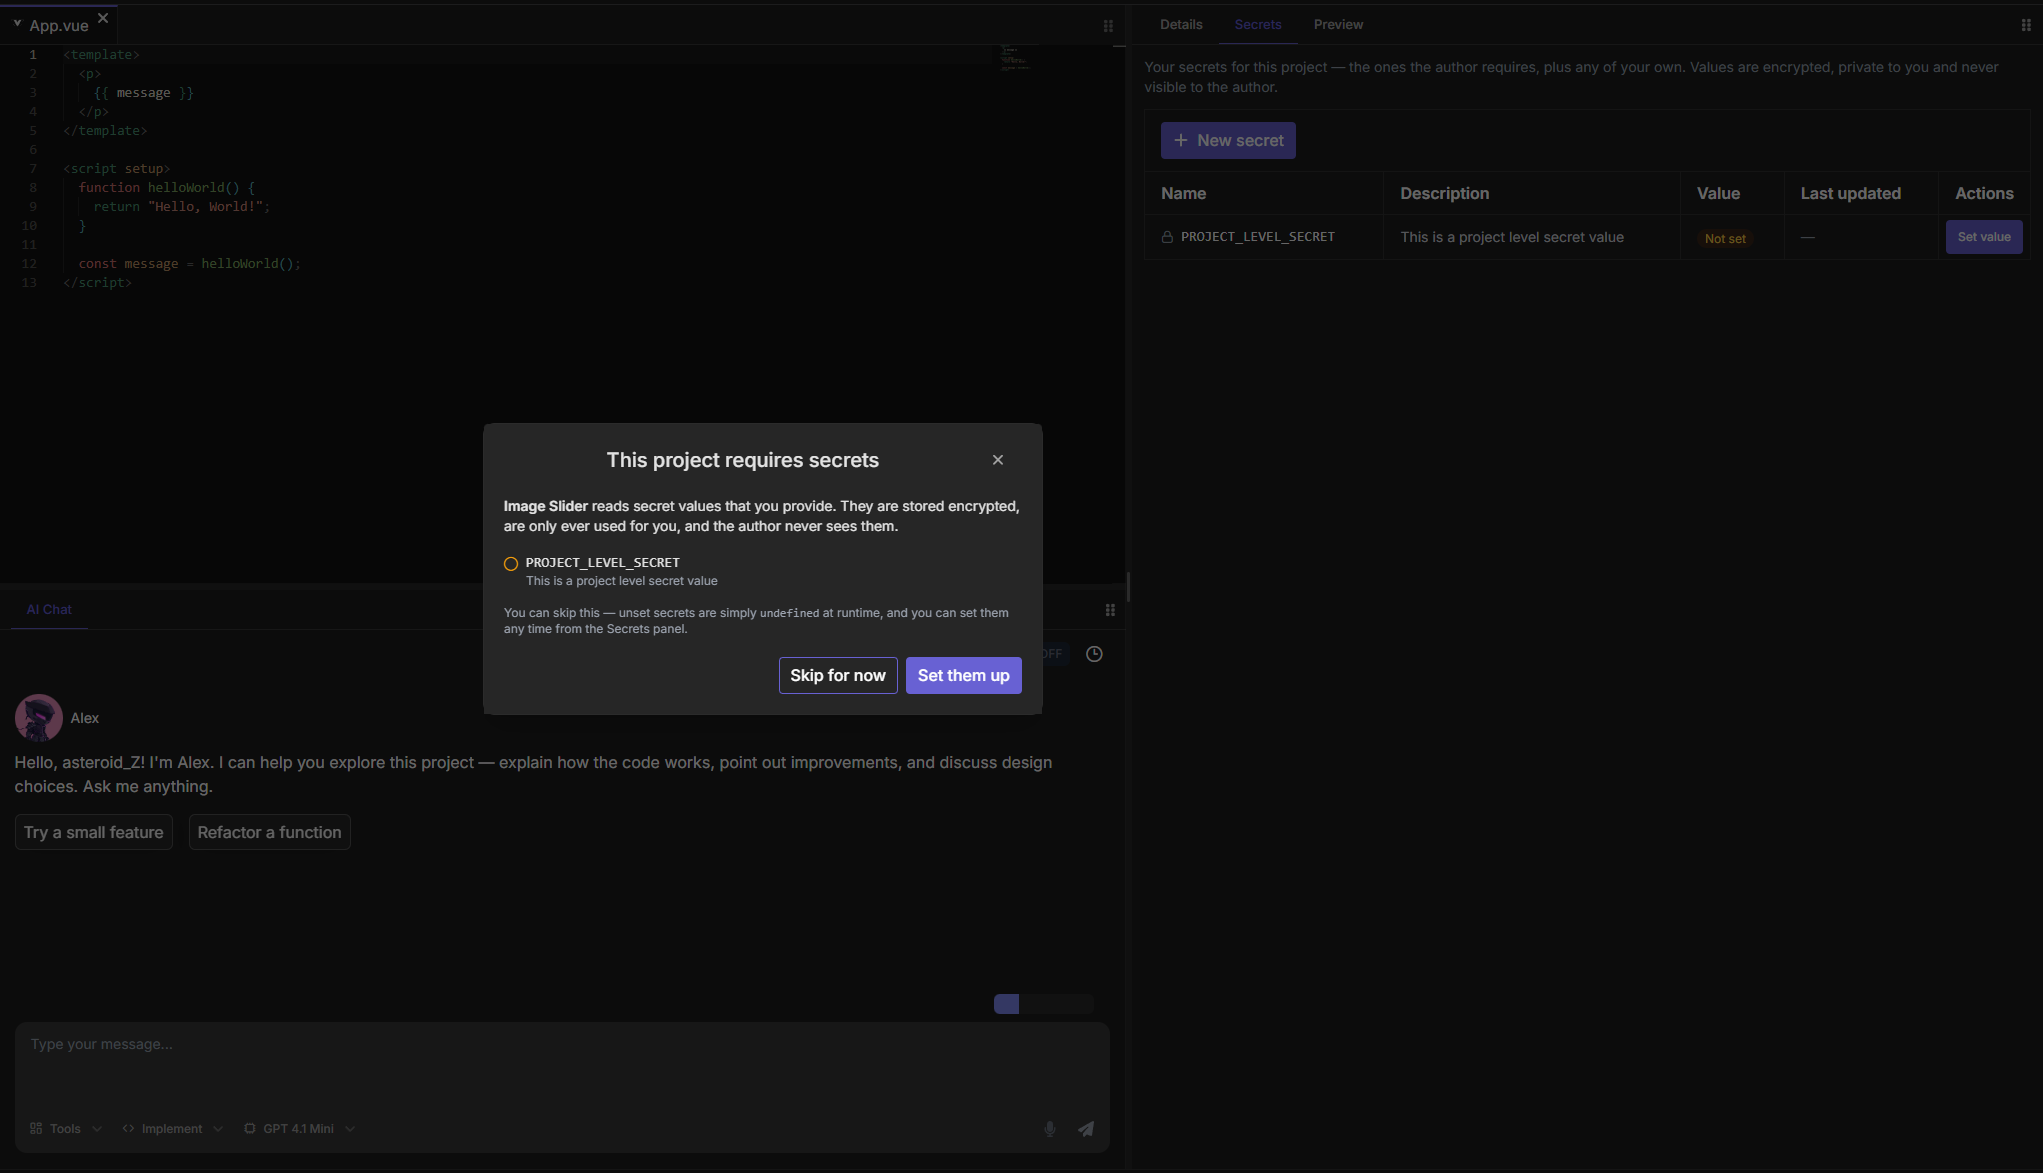2043x1173 pixels.
Task: Click Skip for now in the dialog
Action: [838, 675]
